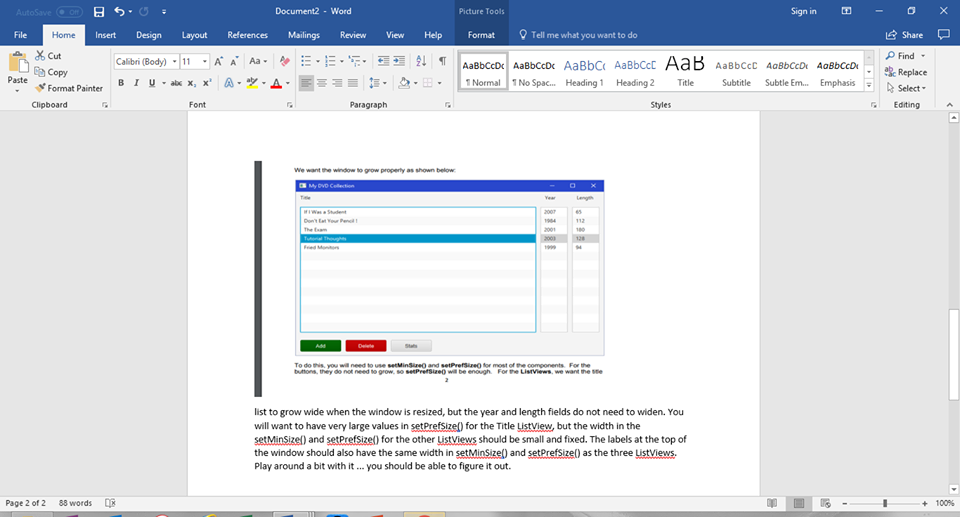Image resolution: width=960 pixels, height=517 pixels.
Task: Open the File menu
Action: click(x=20, y=35)
